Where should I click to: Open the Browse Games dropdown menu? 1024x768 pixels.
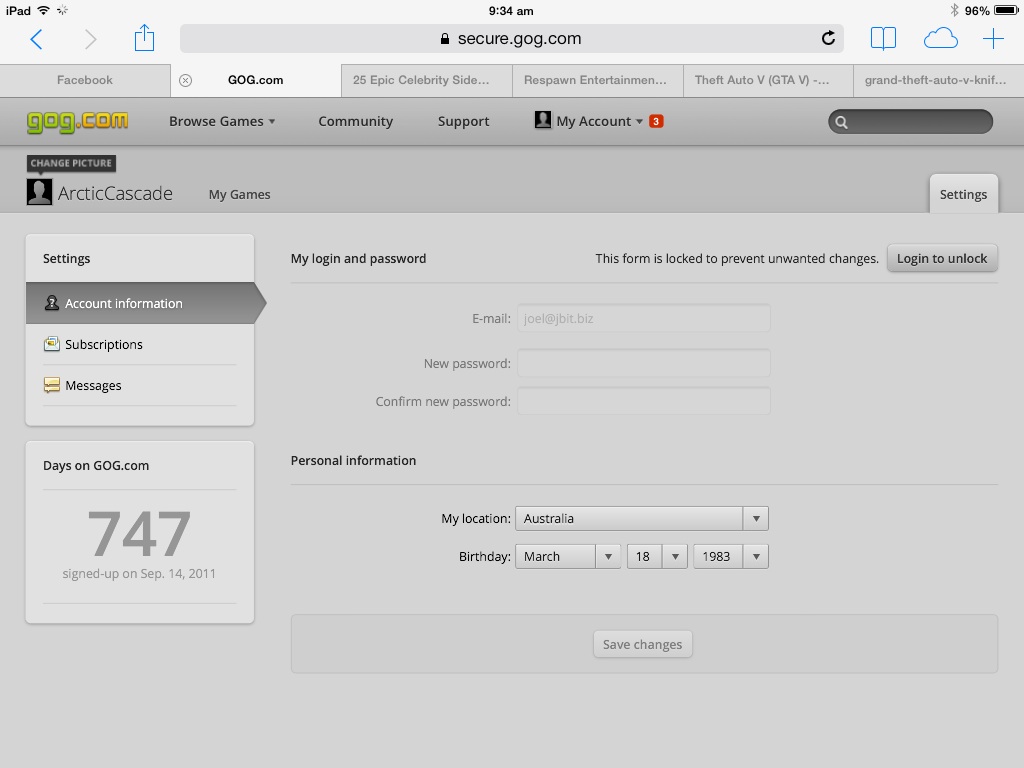222,121
